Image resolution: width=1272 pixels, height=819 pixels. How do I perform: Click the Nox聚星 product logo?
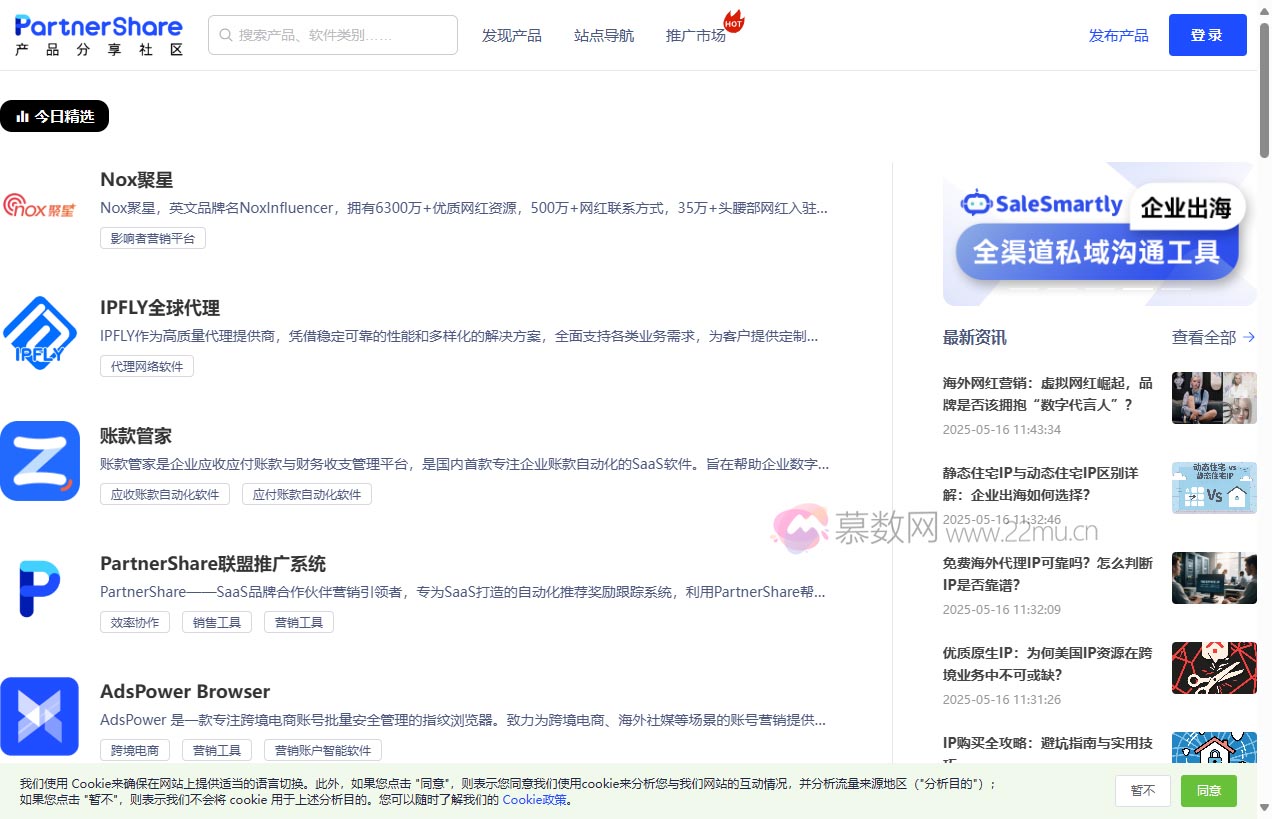coord(40,207)
